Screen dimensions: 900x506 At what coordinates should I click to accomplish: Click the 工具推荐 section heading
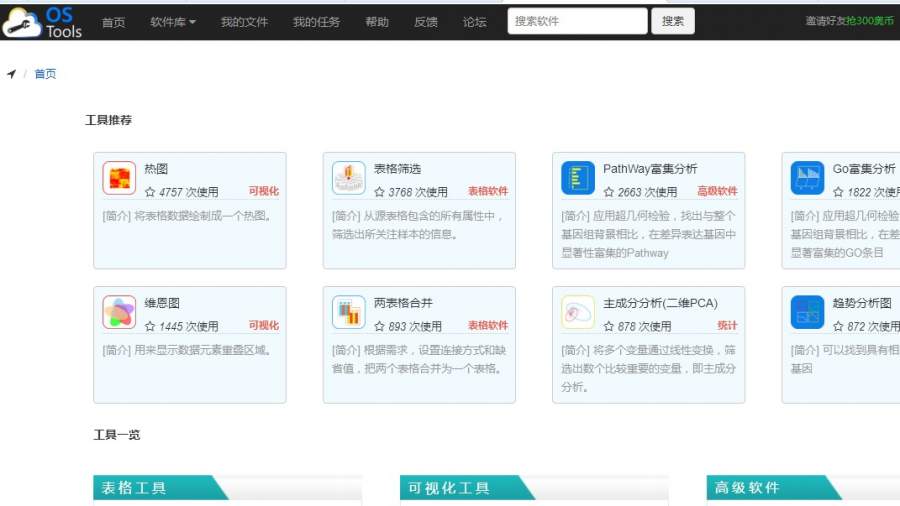click(108, 120)
